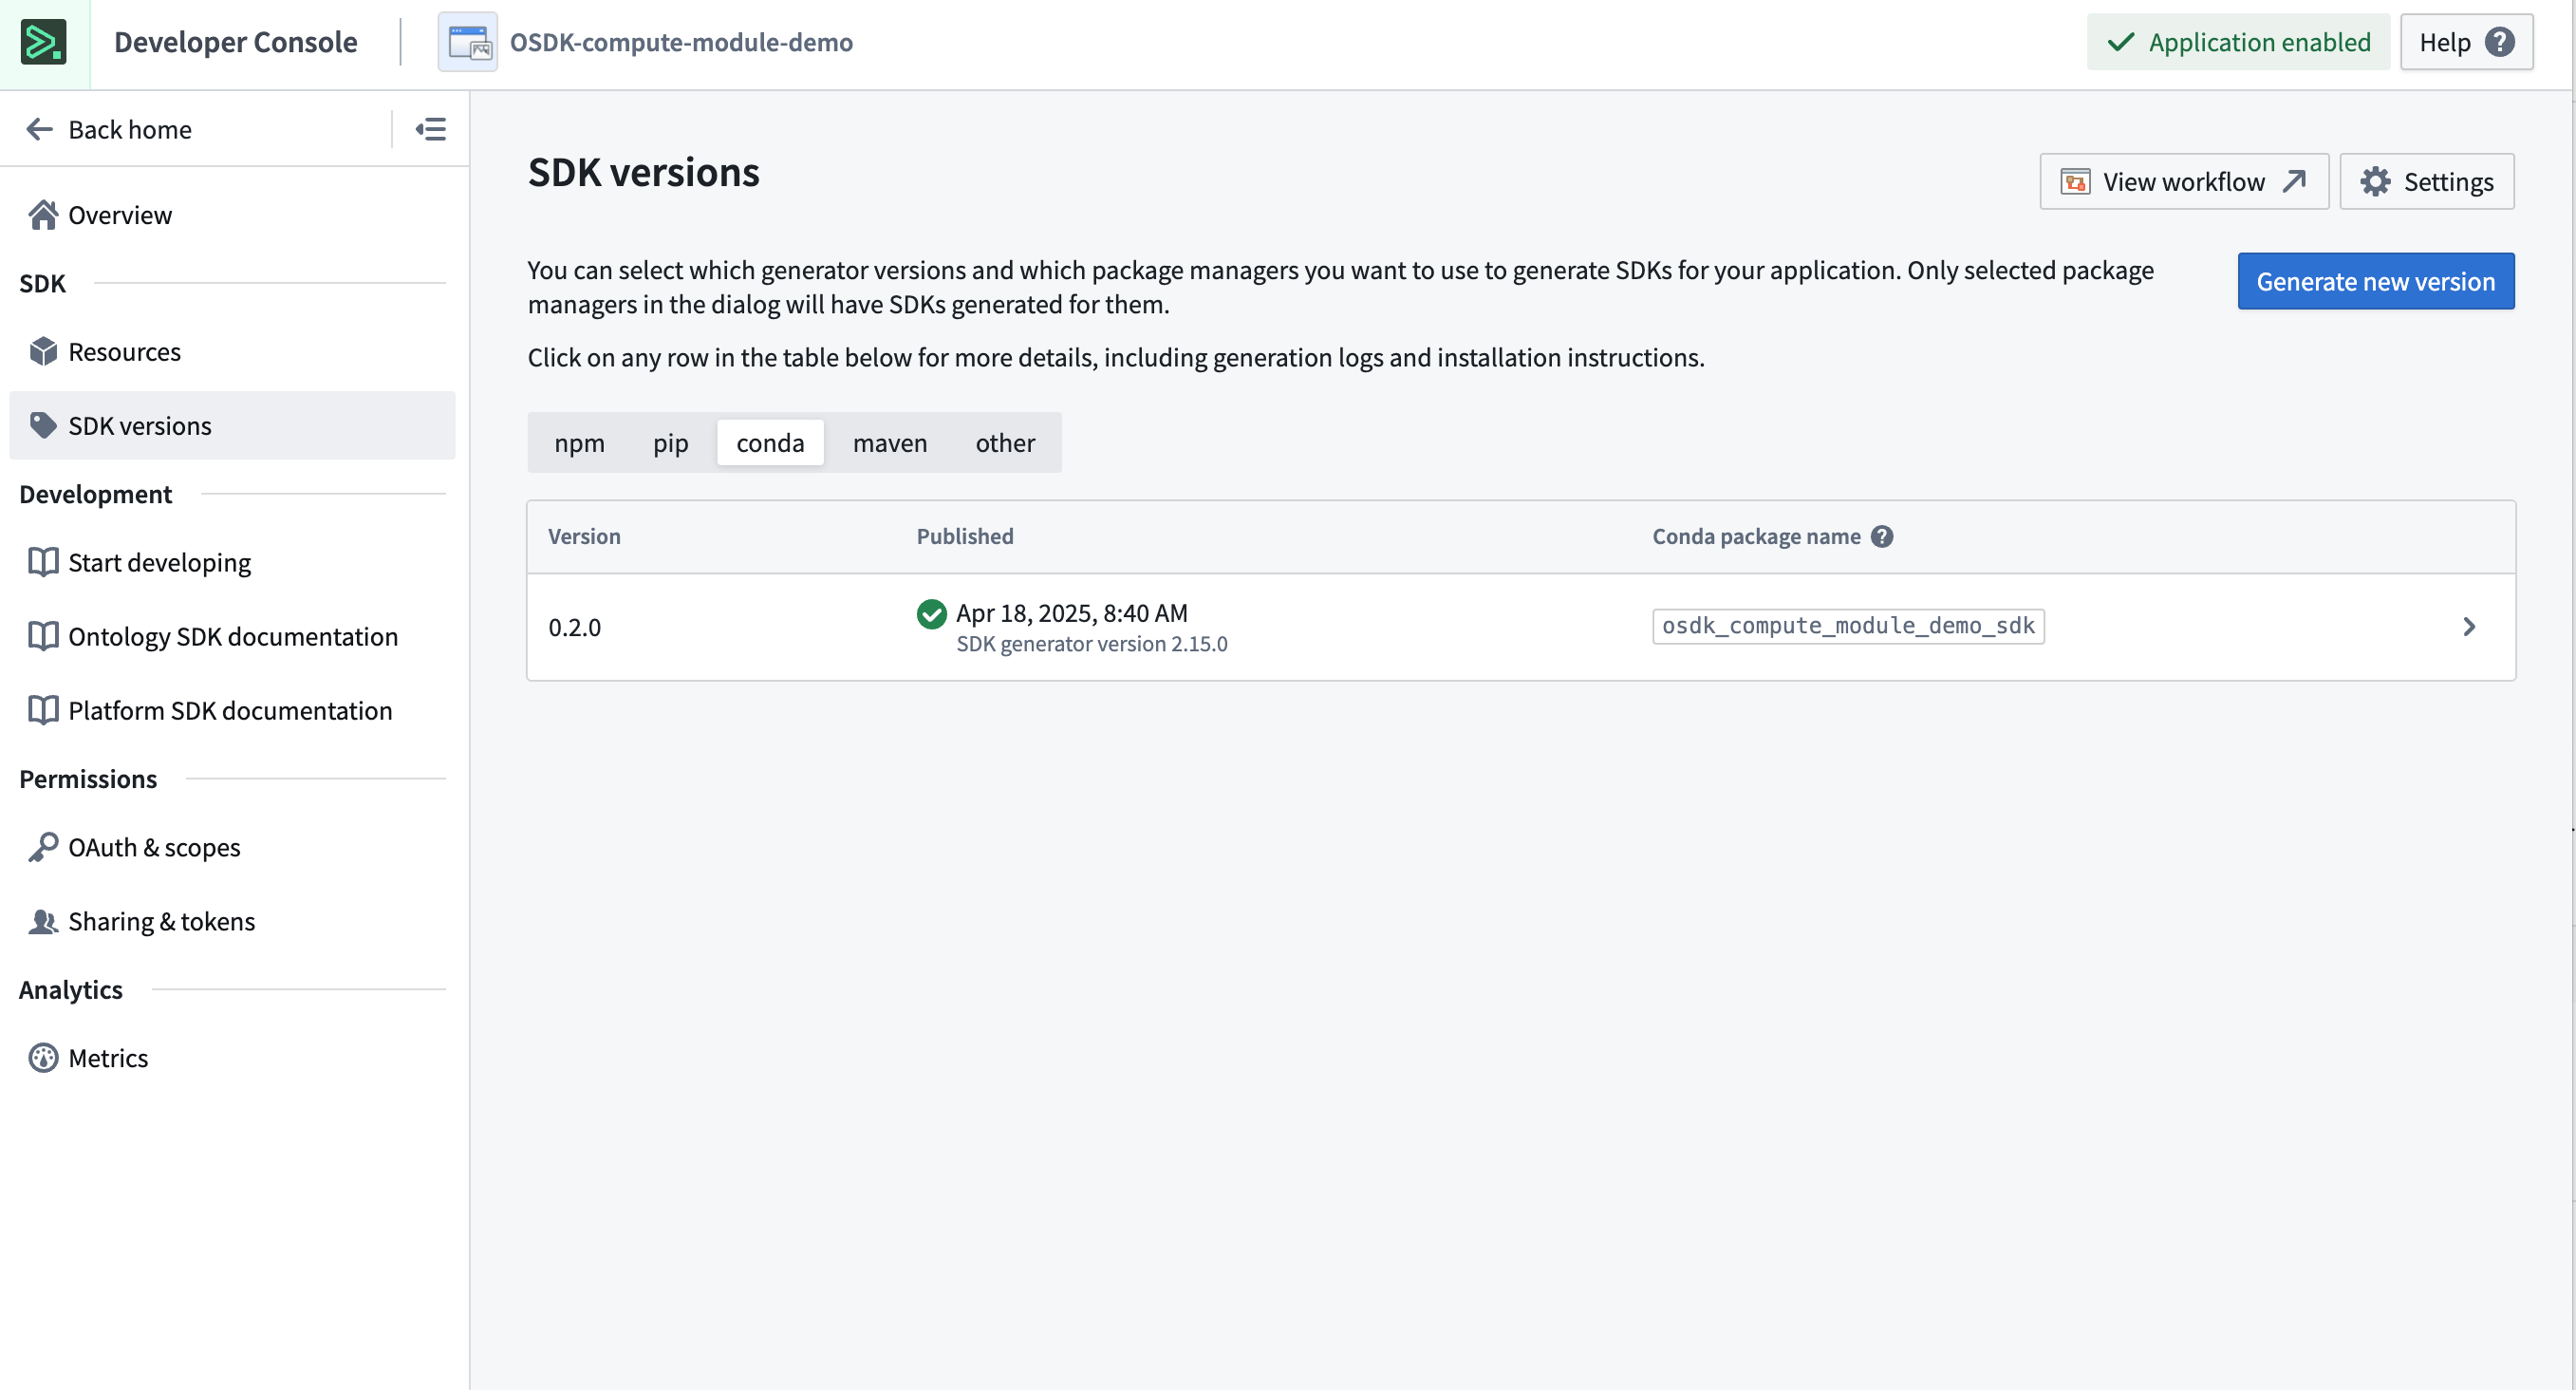
Task: Open Start developing via the book icon
Action: (43, 562)
